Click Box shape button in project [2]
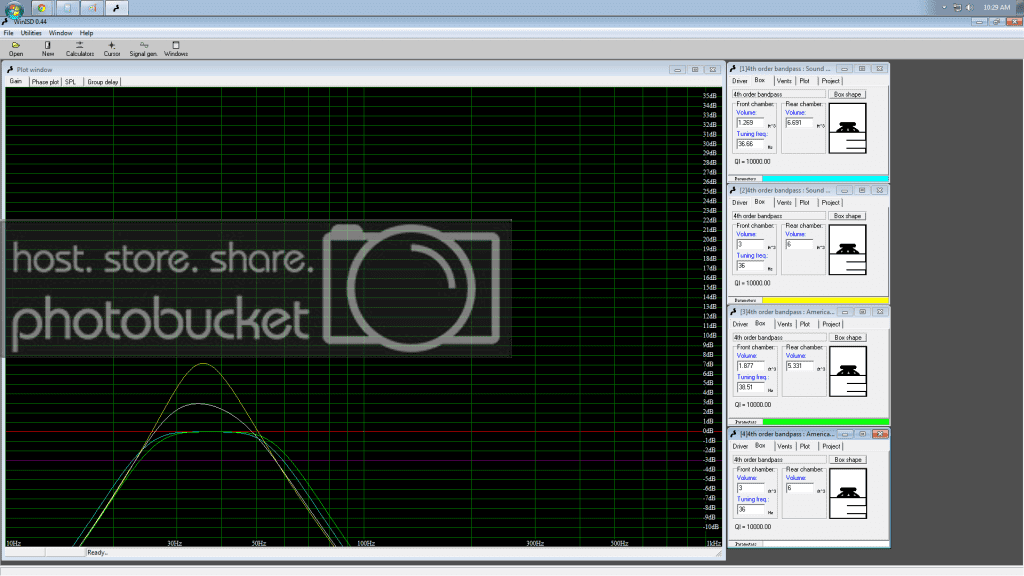Screen dimensions: 1024x576 [847, 216]
